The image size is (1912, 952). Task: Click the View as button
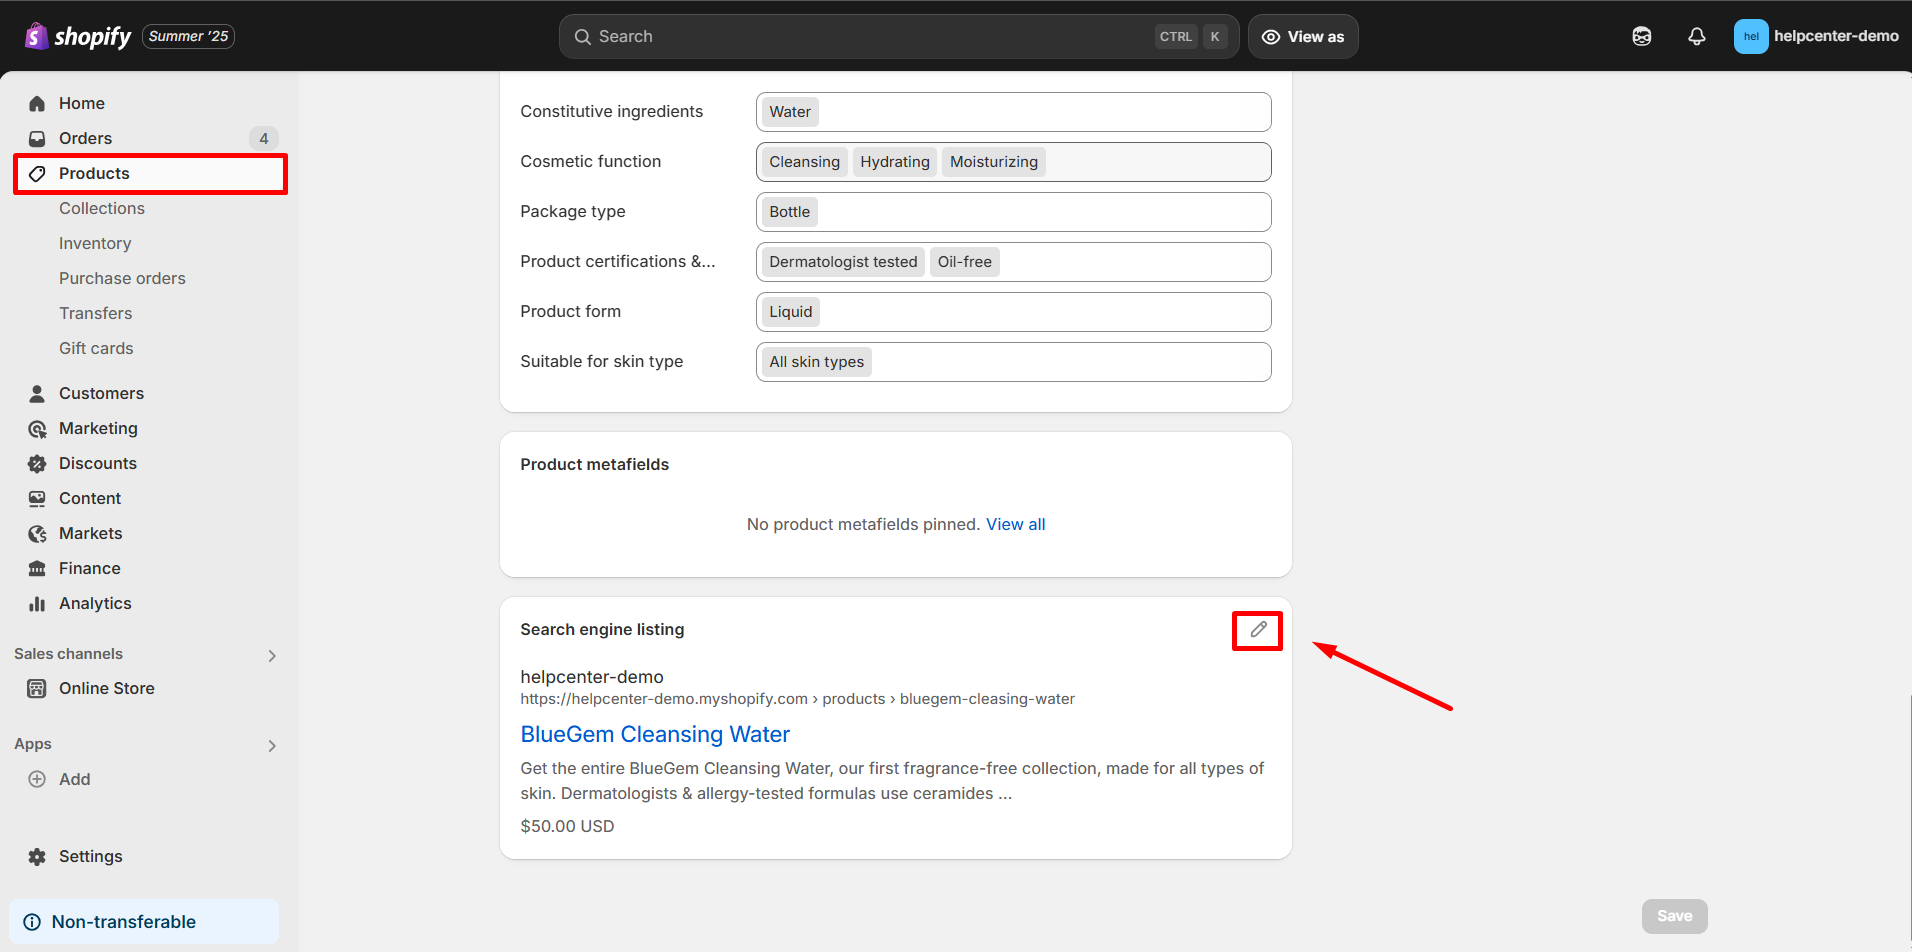[1302, 37]
